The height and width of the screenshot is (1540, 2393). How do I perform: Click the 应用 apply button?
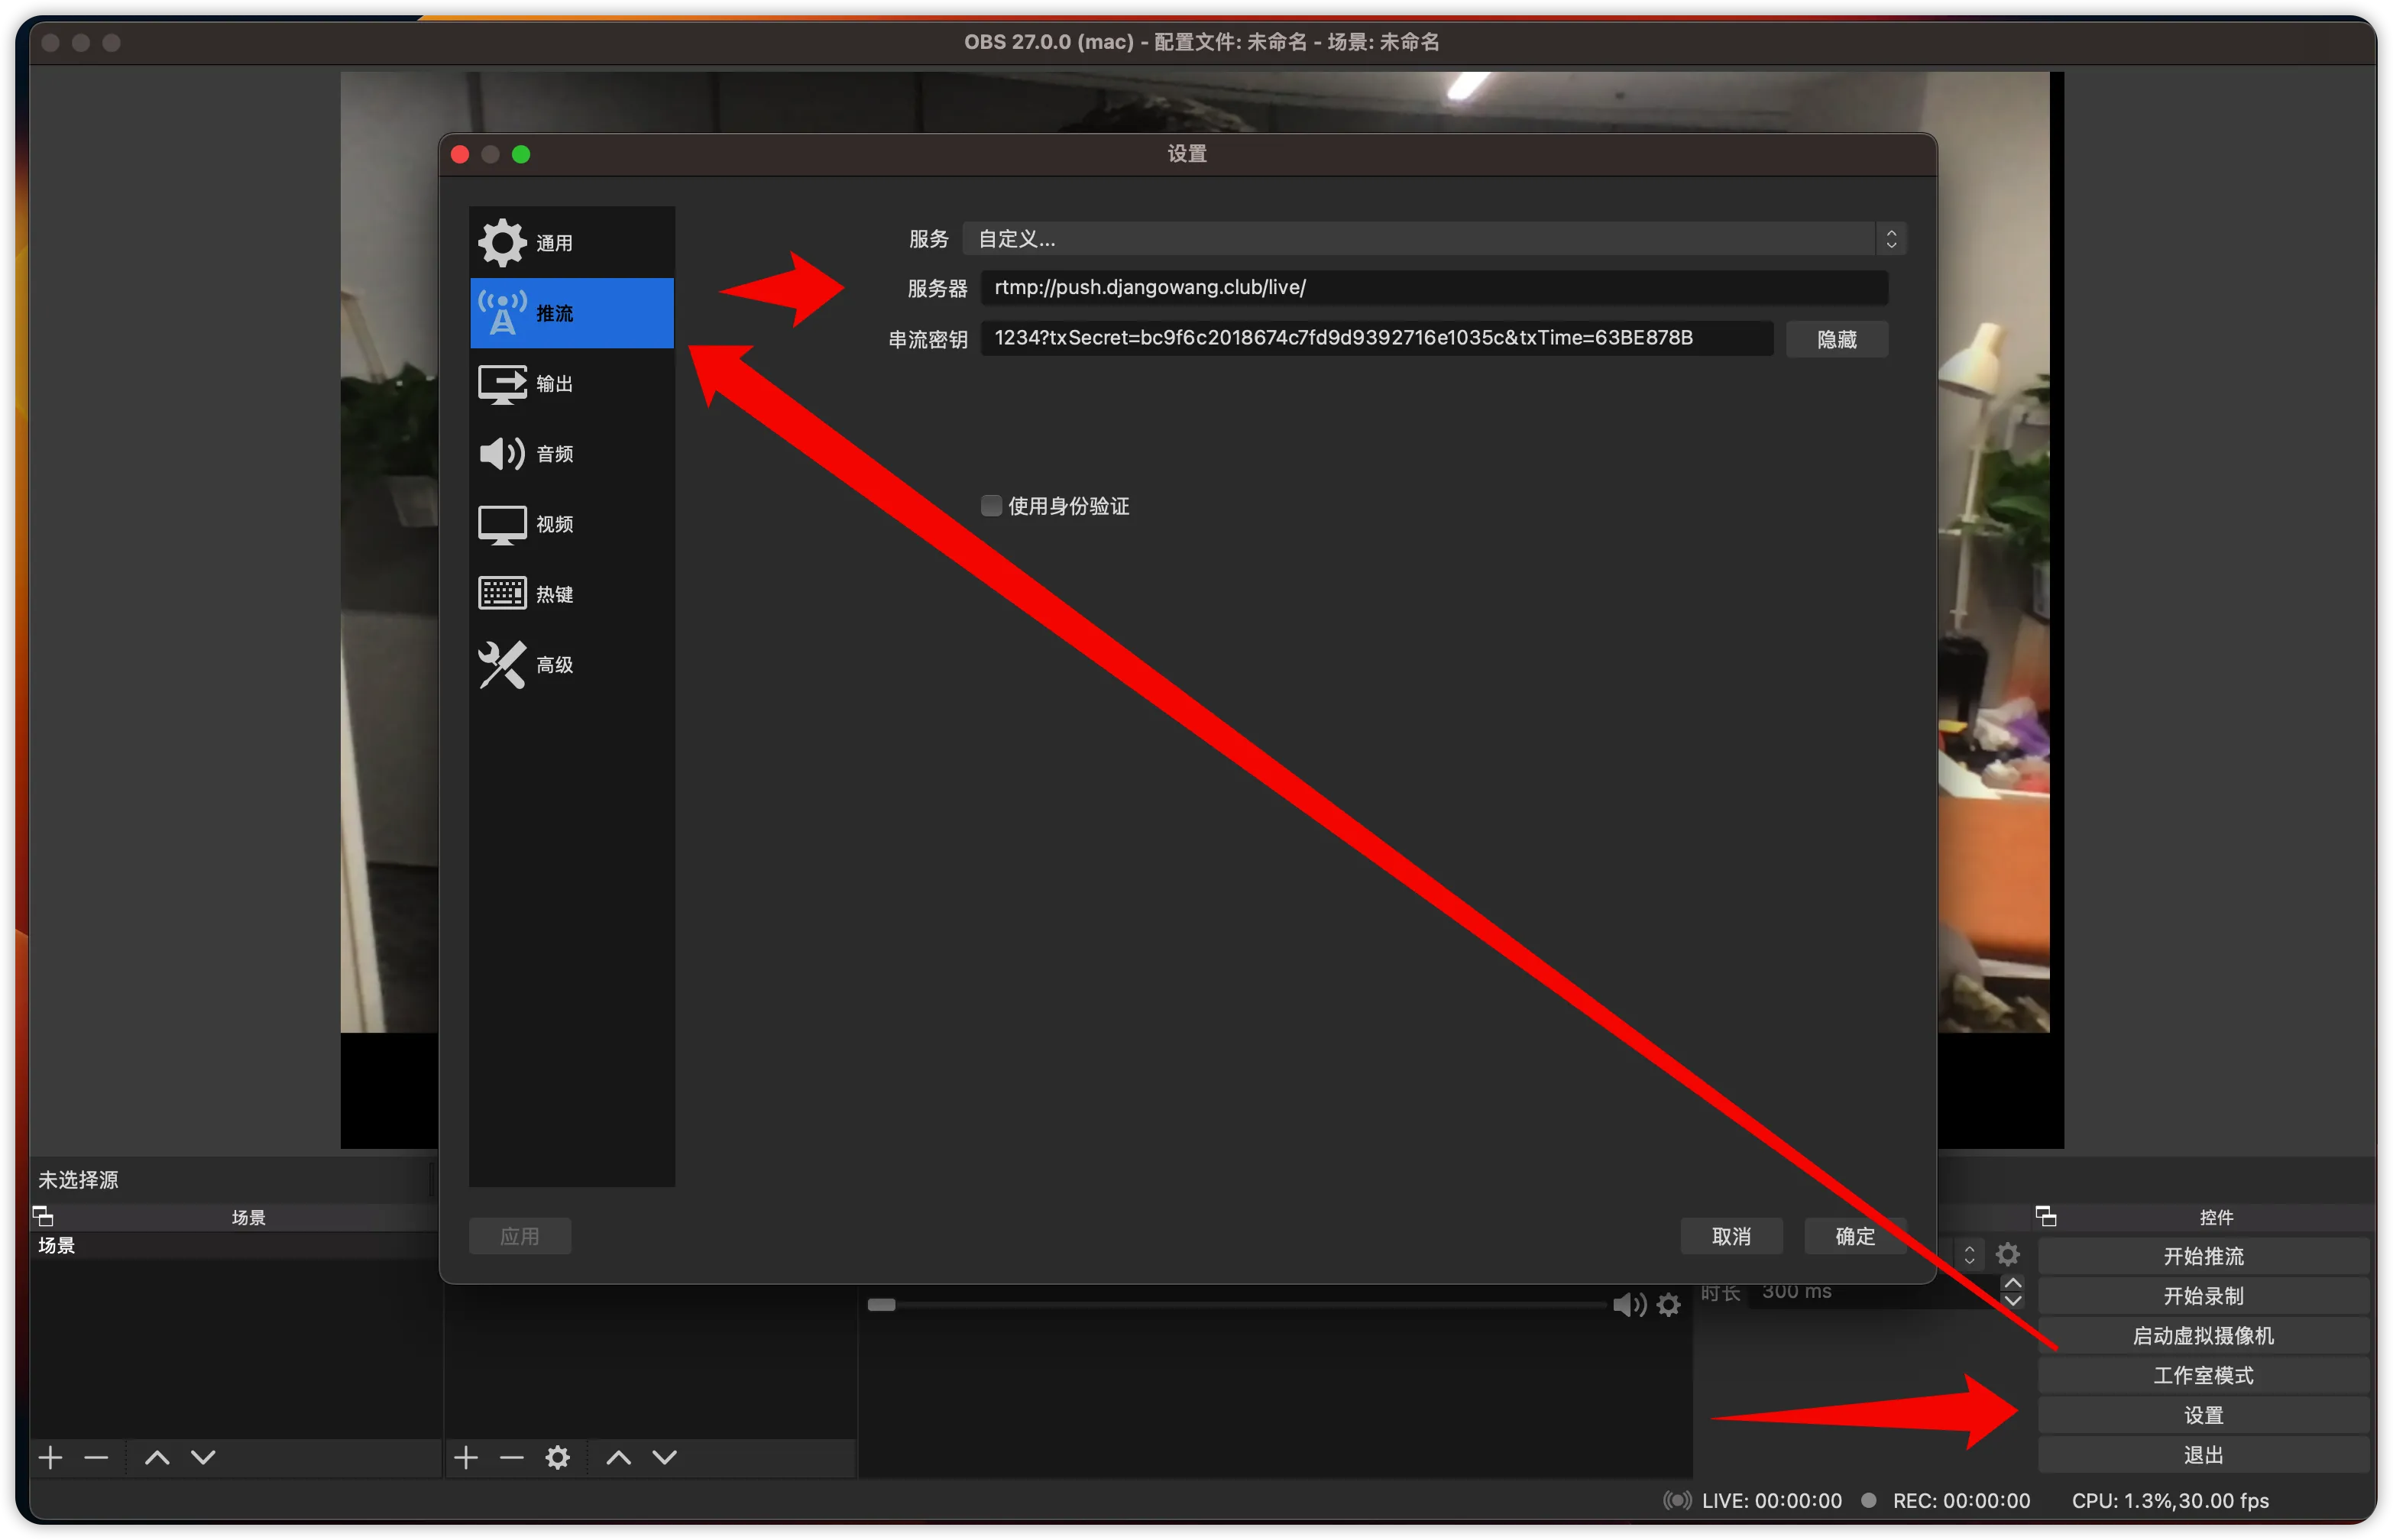click(x=519, y=1236)
